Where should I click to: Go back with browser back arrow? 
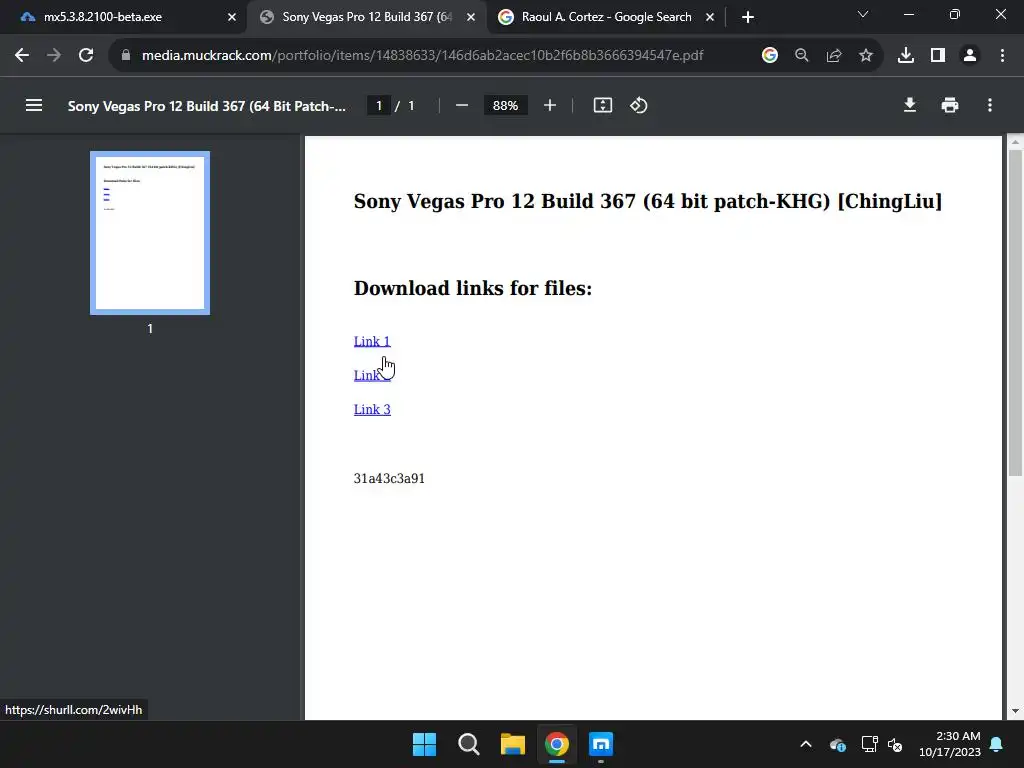(22, 56)
